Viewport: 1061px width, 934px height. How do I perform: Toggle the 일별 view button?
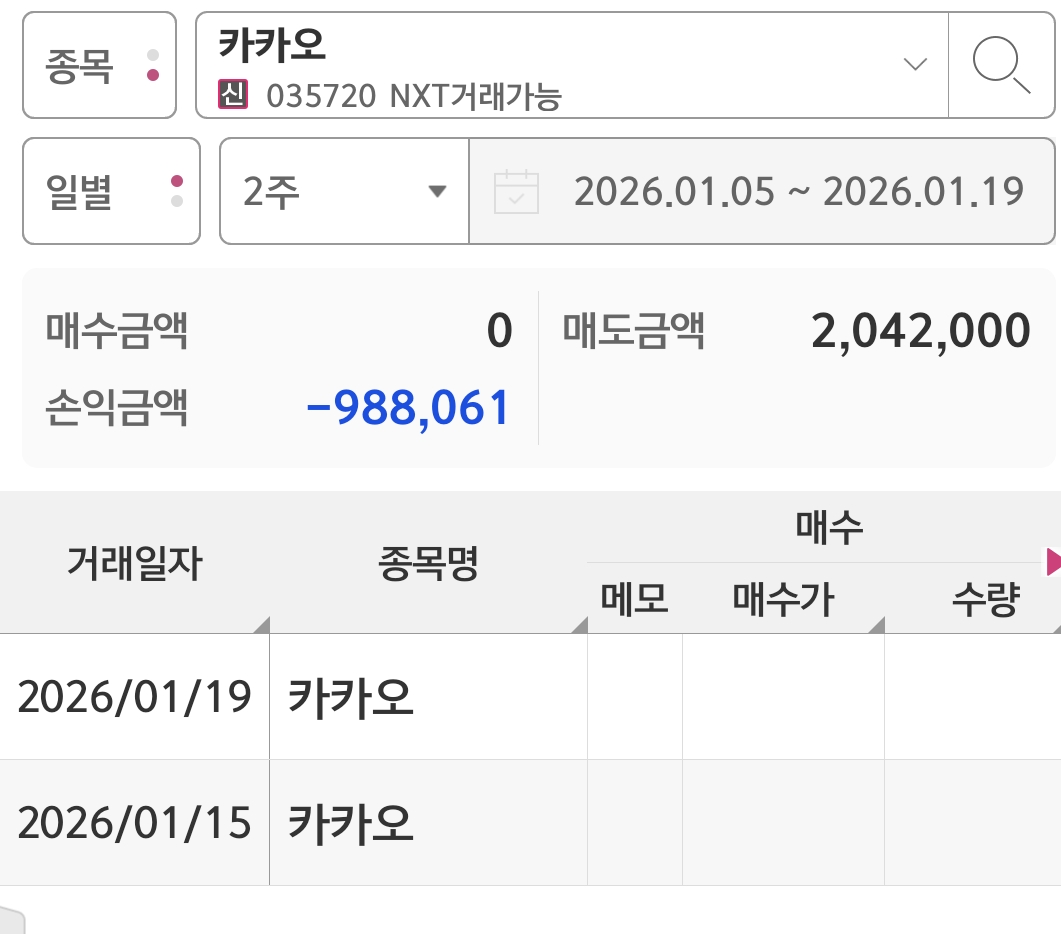[111, 191]
